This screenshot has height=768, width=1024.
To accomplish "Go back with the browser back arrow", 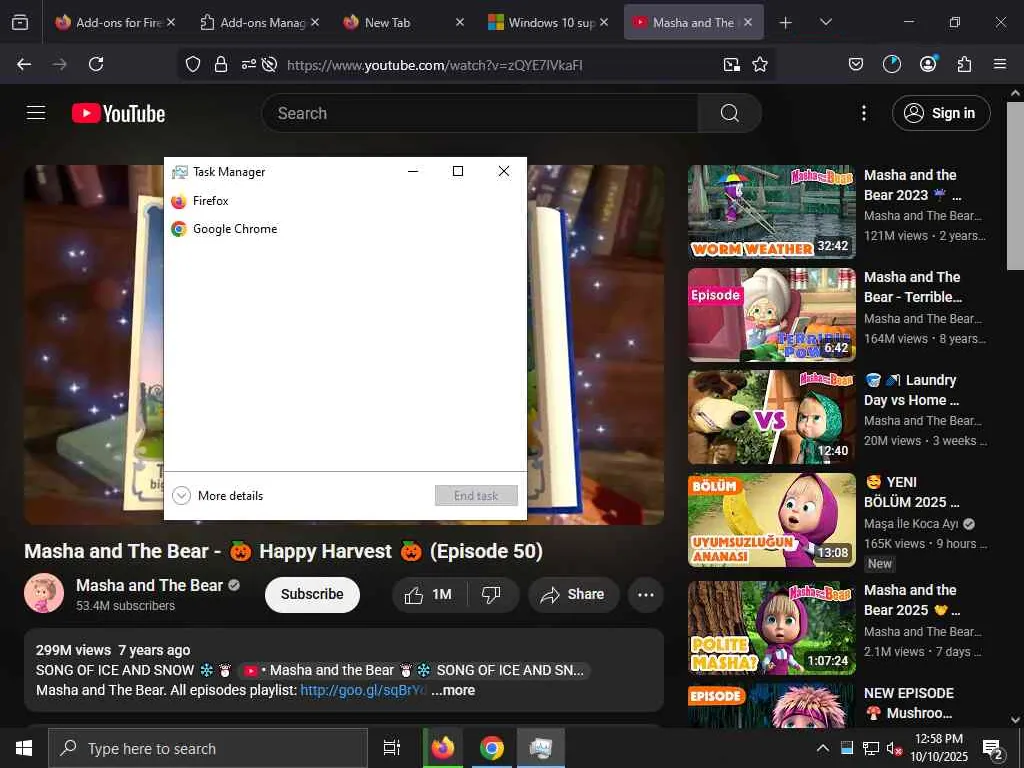I will pos(24,64).
